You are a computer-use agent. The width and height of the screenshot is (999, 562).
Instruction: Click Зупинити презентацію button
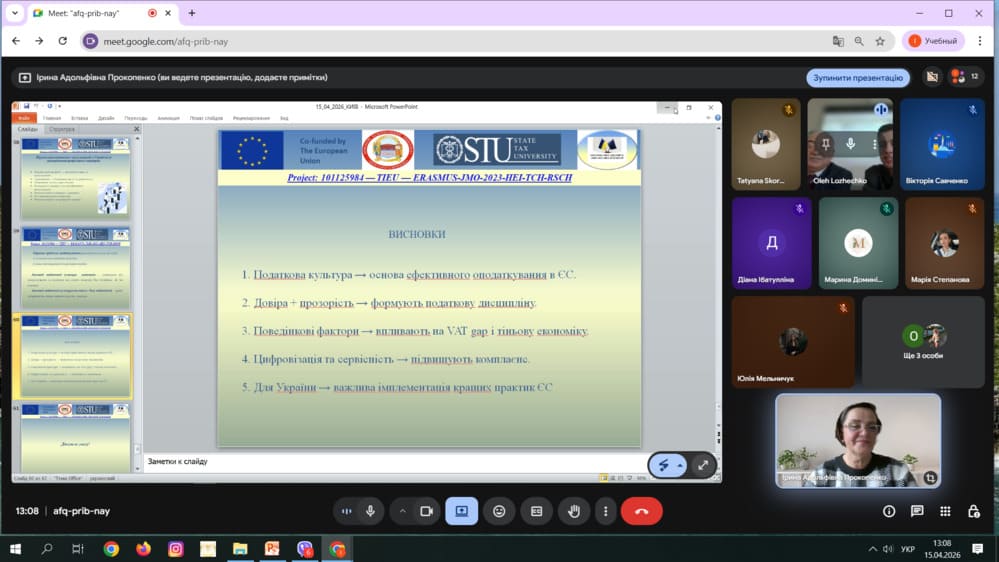click(x=858, y=77)
